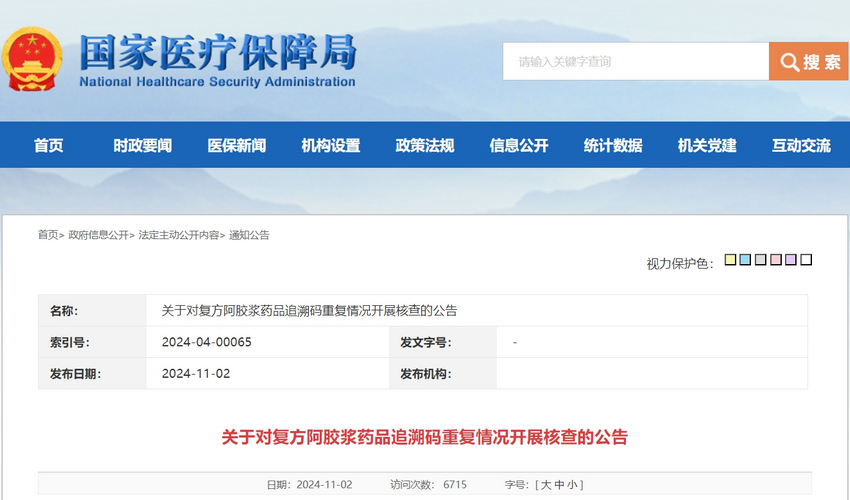Select the purple eye-protection color swatch
The image size is (850, 500).
(791, 260)
